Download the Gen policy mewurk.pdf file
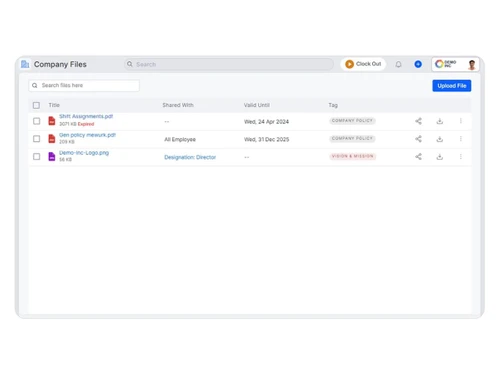 tap(440, 139)
